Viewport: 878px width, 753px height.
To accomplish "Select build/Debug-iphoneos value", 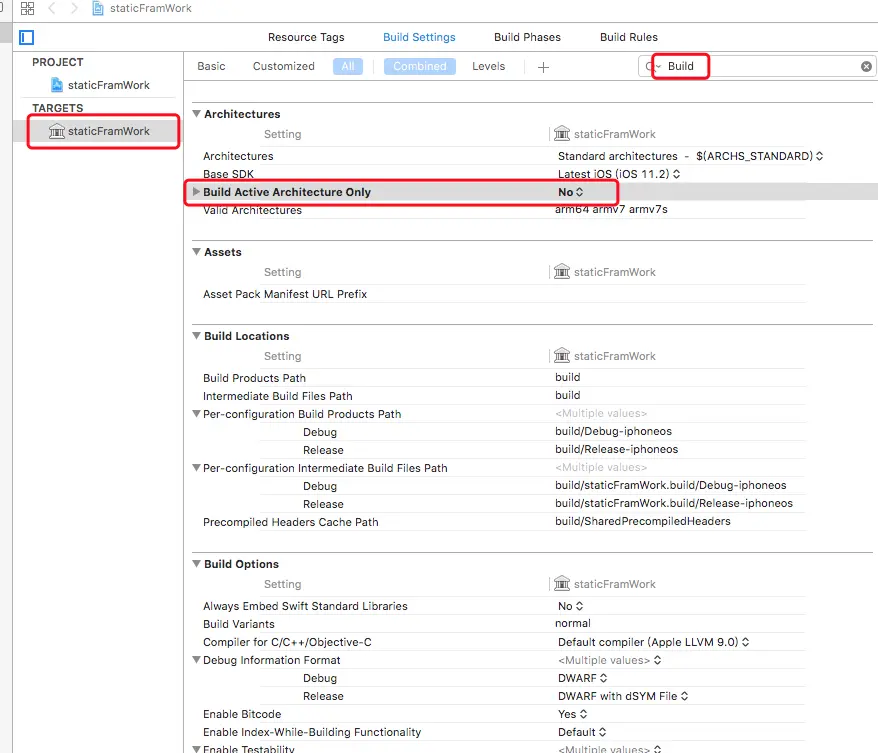I will (613, 431).
